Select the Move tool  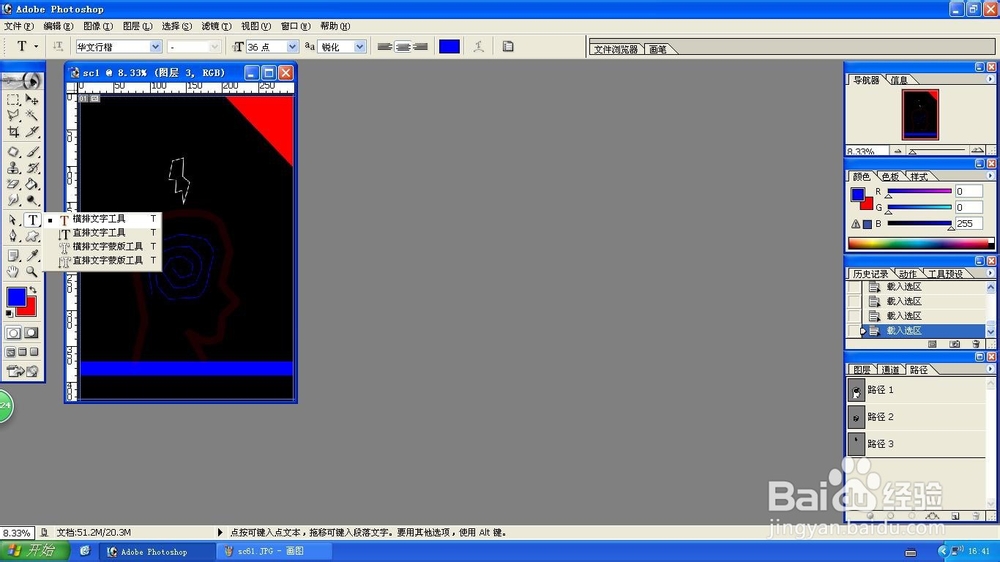pos(32,100)
